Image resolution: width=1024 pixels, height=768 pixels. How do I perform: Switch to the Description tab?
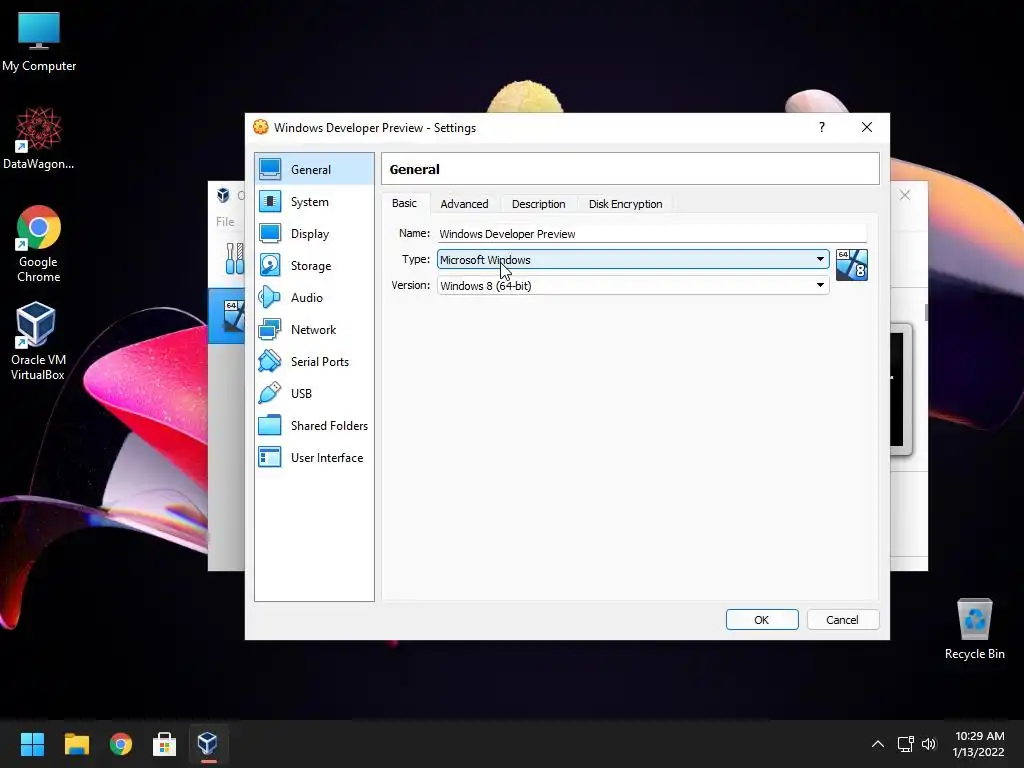pos(539,204)
